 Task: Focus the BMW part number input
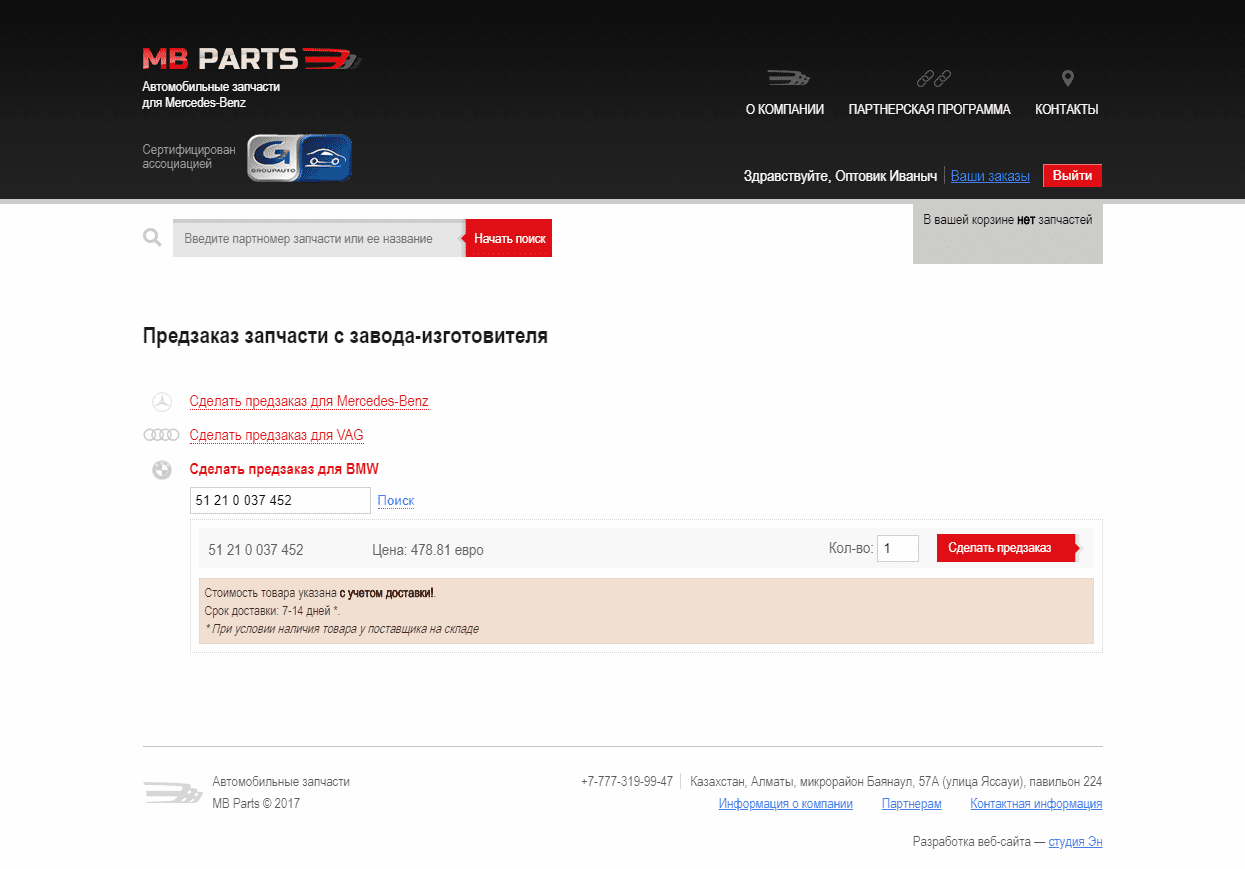280,500
